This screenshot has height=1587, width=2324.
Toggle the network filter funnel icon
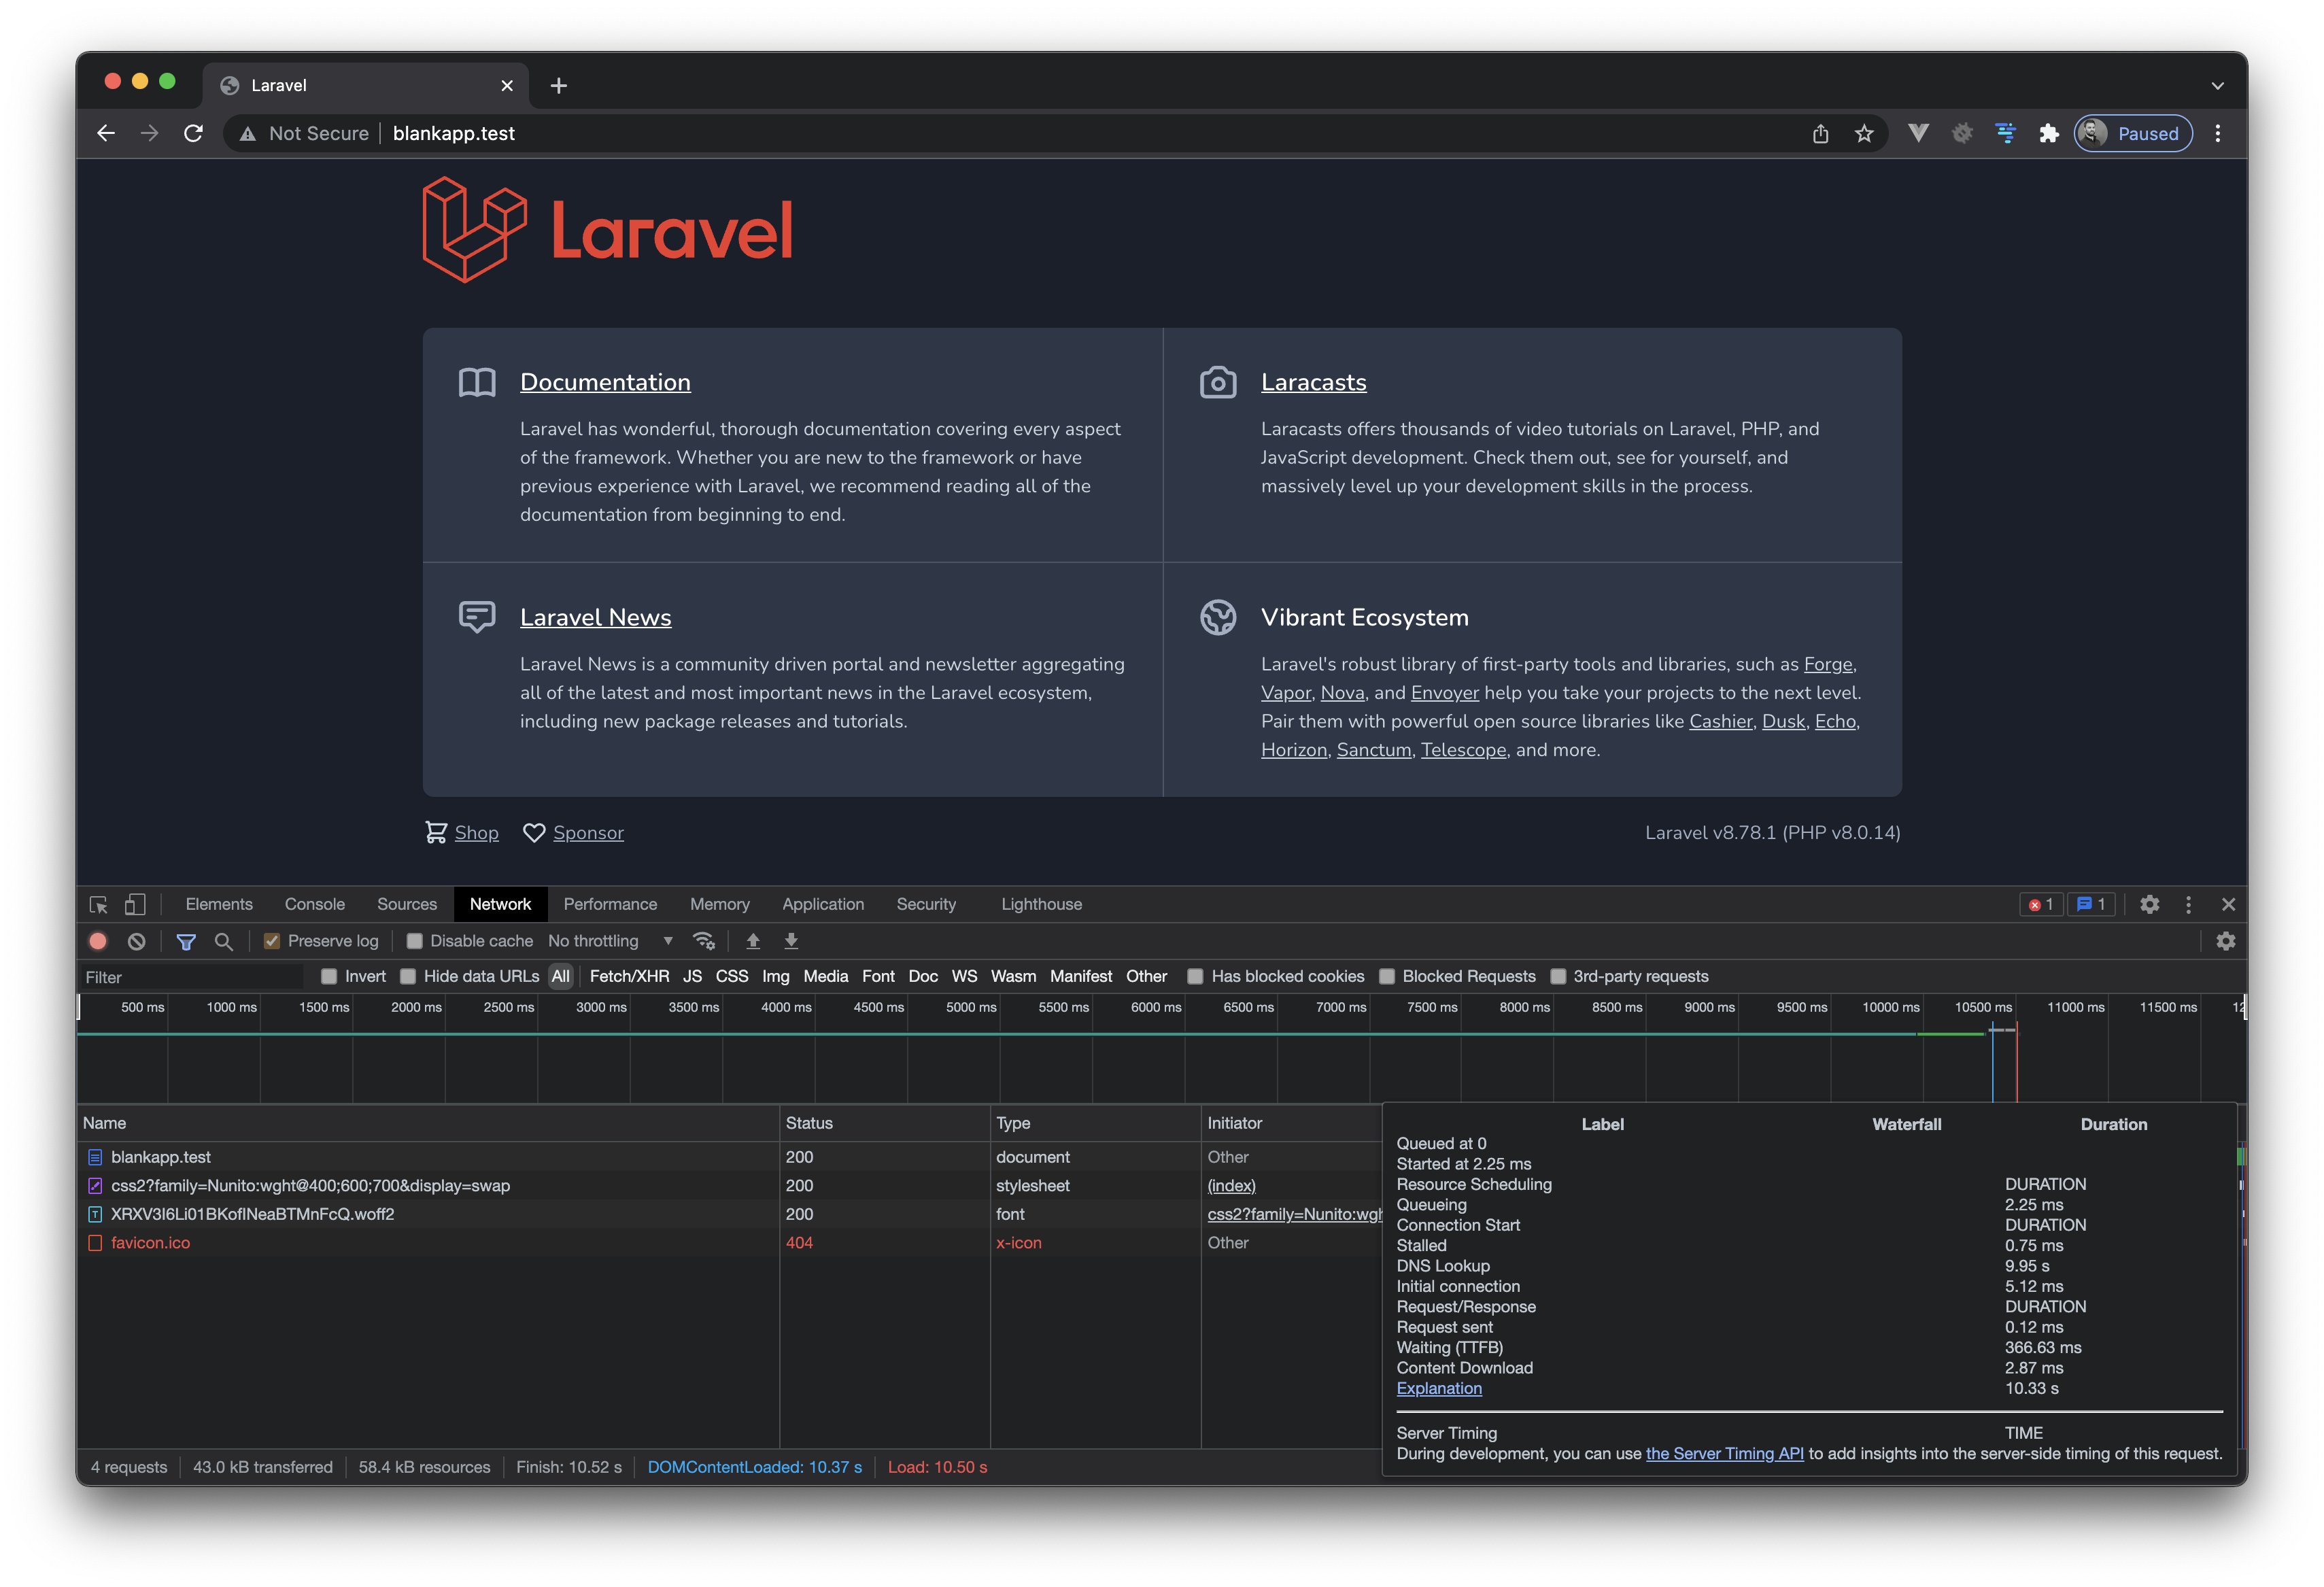186,941
